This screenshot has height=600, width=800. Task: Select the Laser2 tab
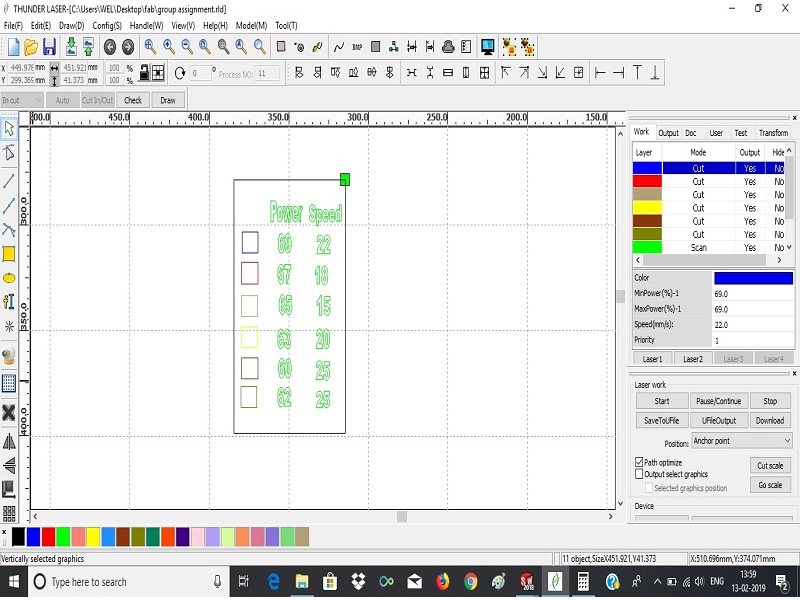pyautogui.click(x=693, y=359)
